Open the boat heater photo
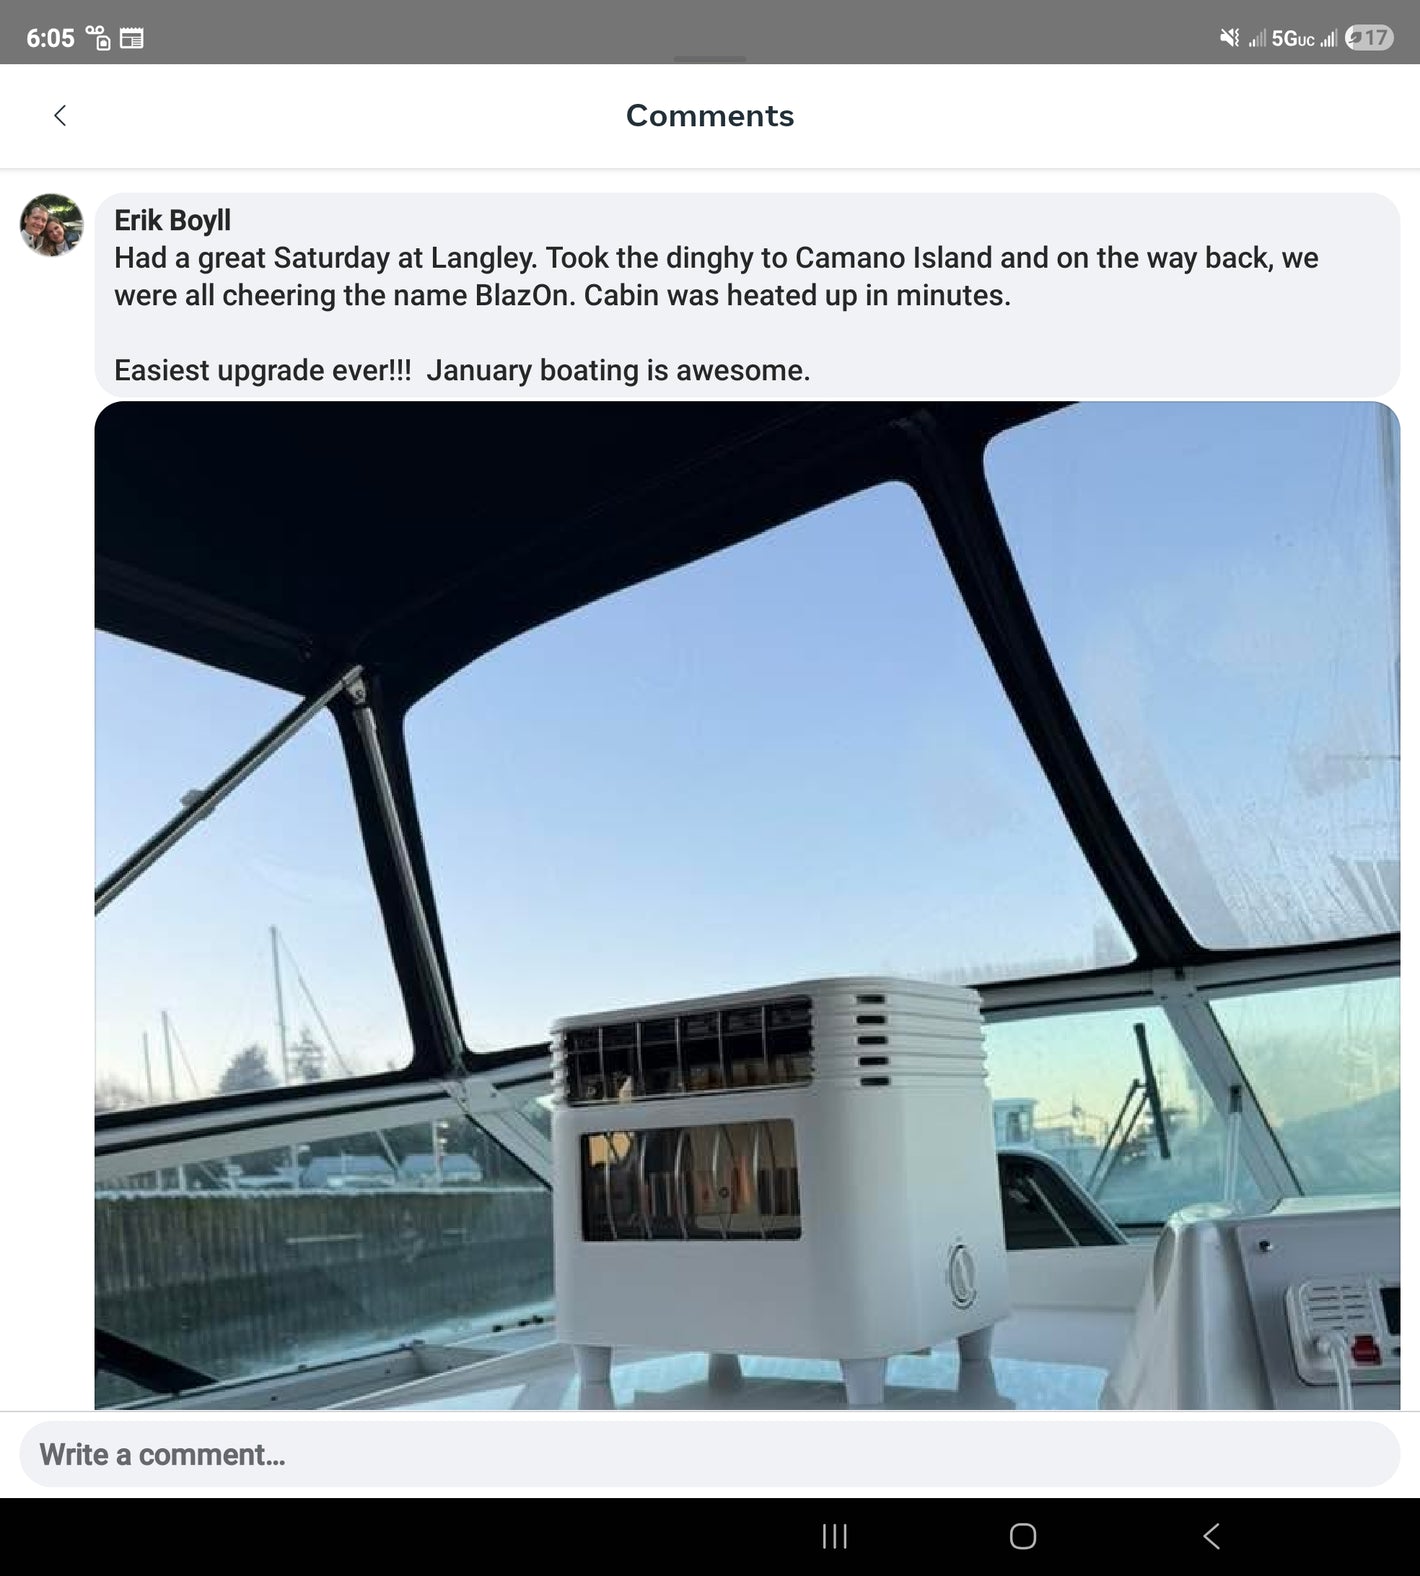Screen dimensions: 1420x1576 747,905
